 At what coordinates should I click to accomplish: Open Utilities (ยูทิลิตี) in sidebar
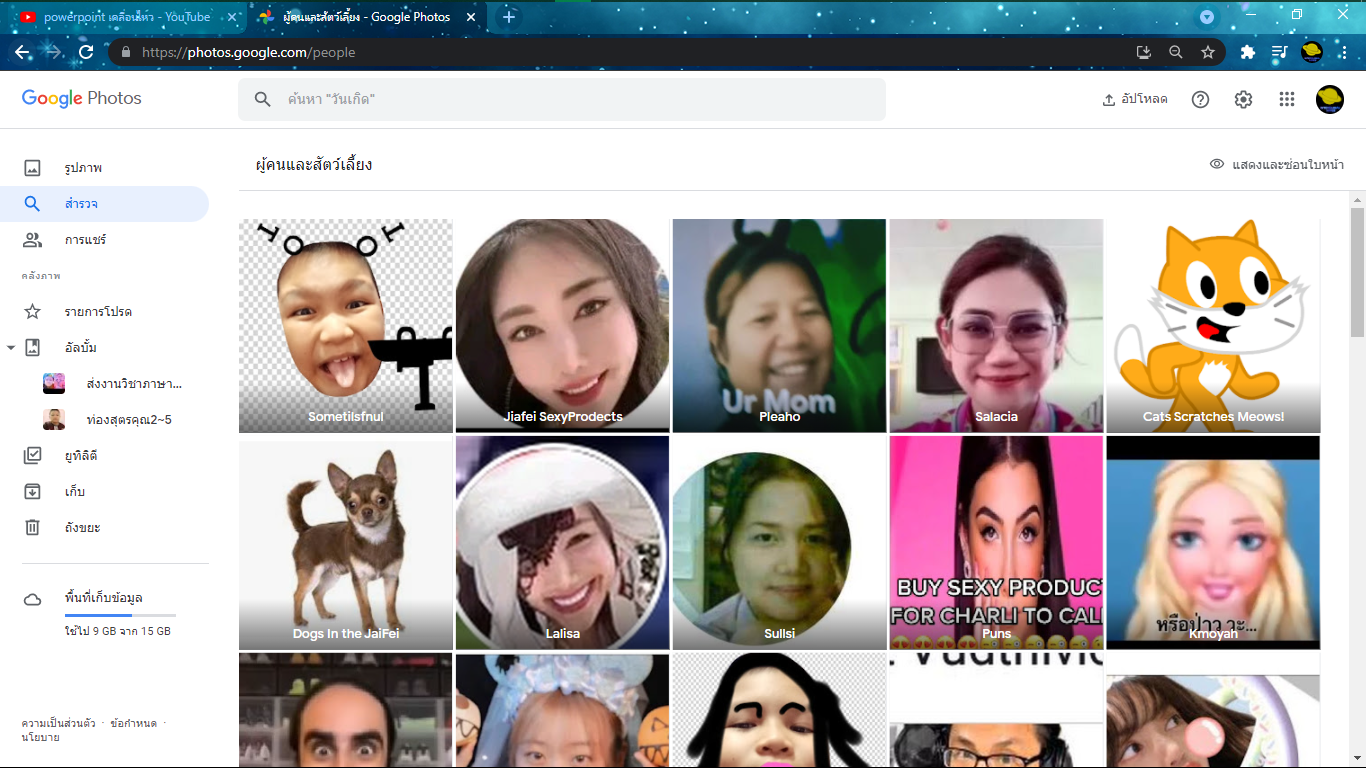click(x=104, y=456)
